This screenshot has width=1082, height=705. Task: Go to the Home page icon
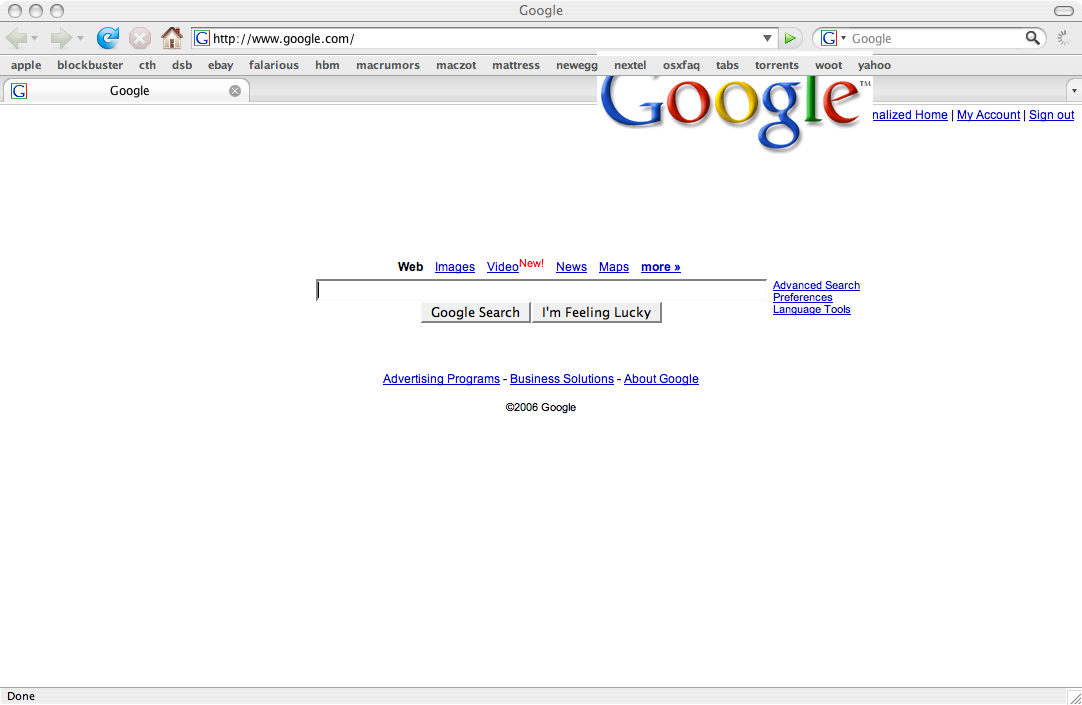[172, 38]
